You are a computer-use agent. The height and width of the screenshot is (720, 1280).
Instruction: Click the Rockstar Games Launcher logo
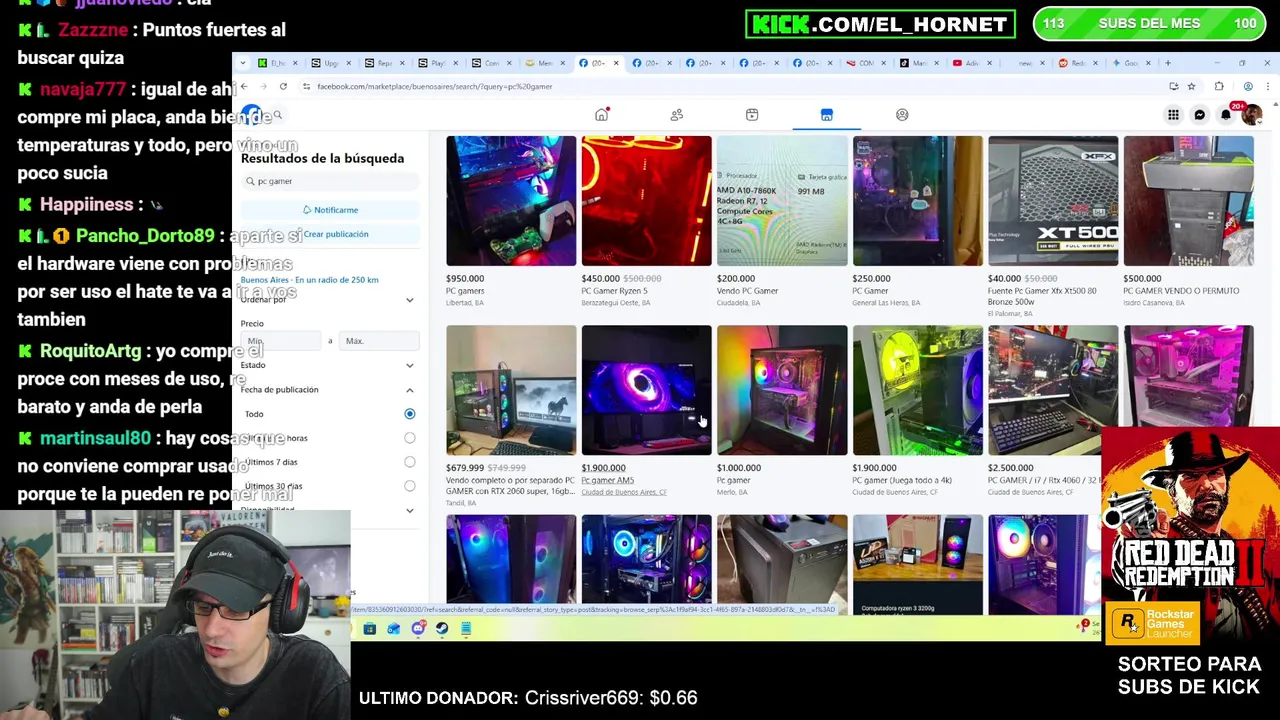click(x=1153, y=623)
